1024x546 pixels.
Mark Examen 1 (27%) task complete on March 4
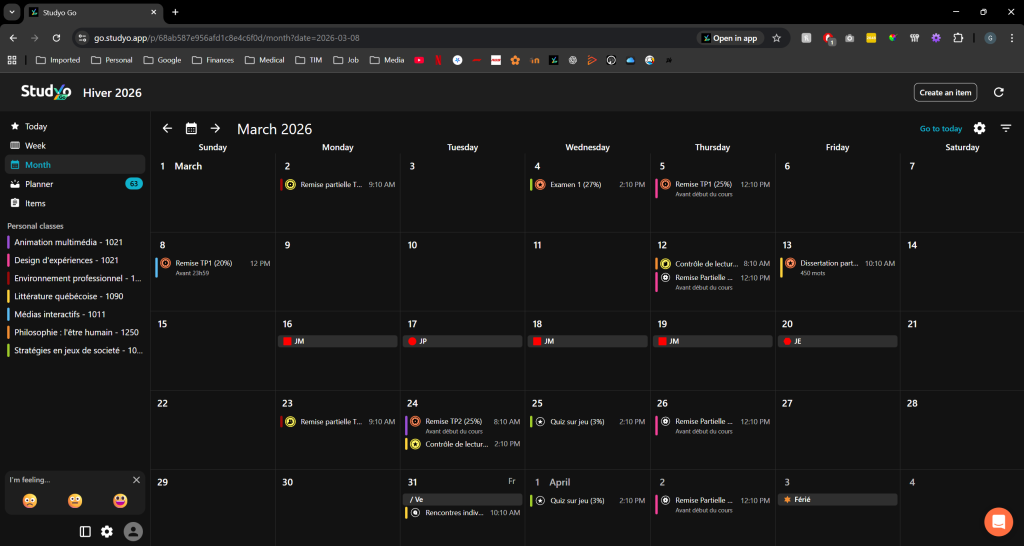click(x=540, y=185)
